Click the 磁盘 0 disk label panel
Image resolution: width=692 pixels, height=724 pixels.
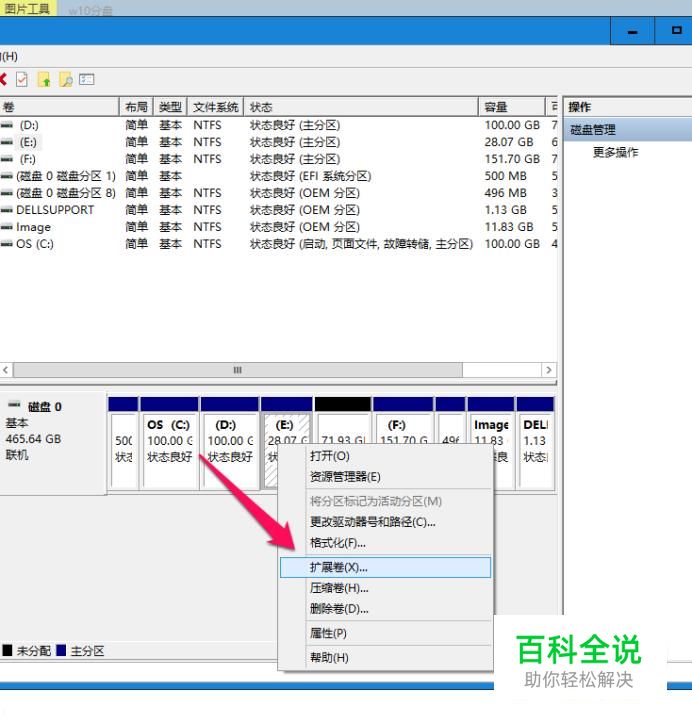(x=53, y=442)
